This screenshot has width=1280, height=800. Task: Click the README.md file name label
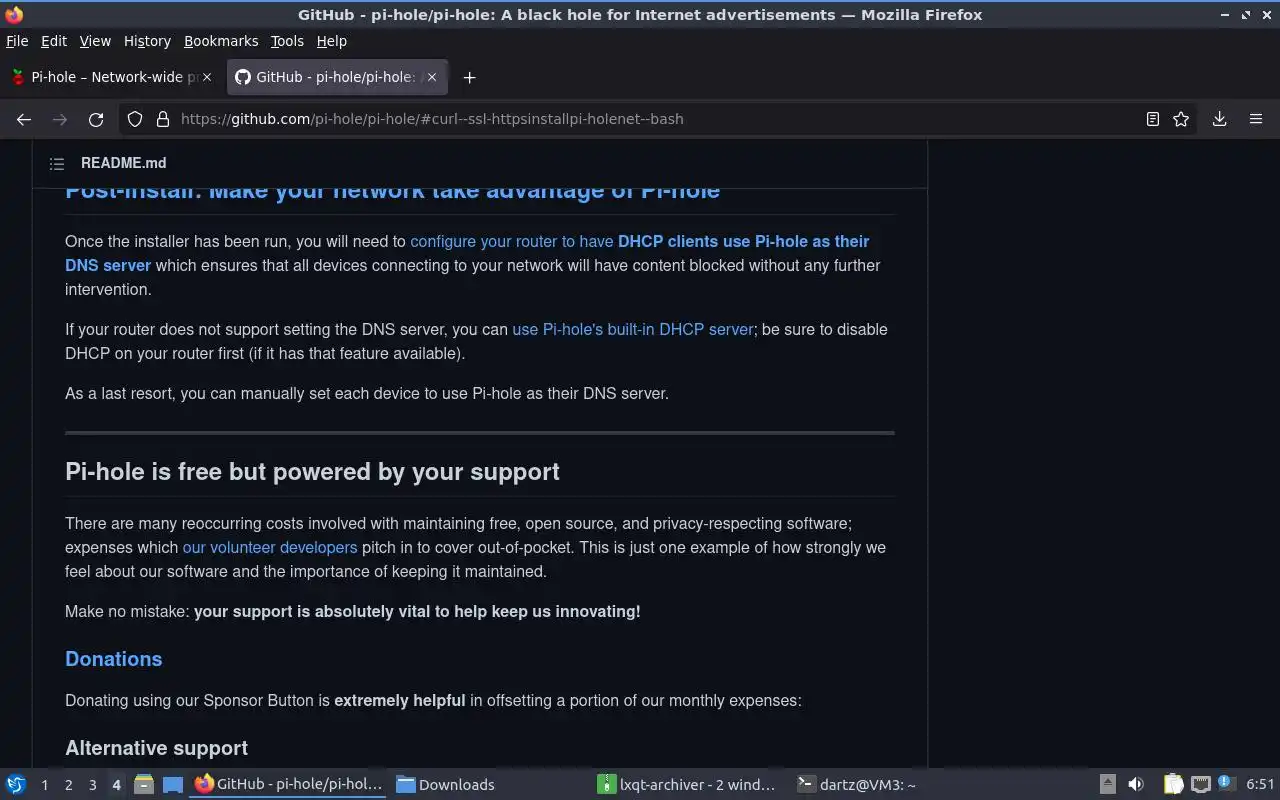(x=123, y=163)
